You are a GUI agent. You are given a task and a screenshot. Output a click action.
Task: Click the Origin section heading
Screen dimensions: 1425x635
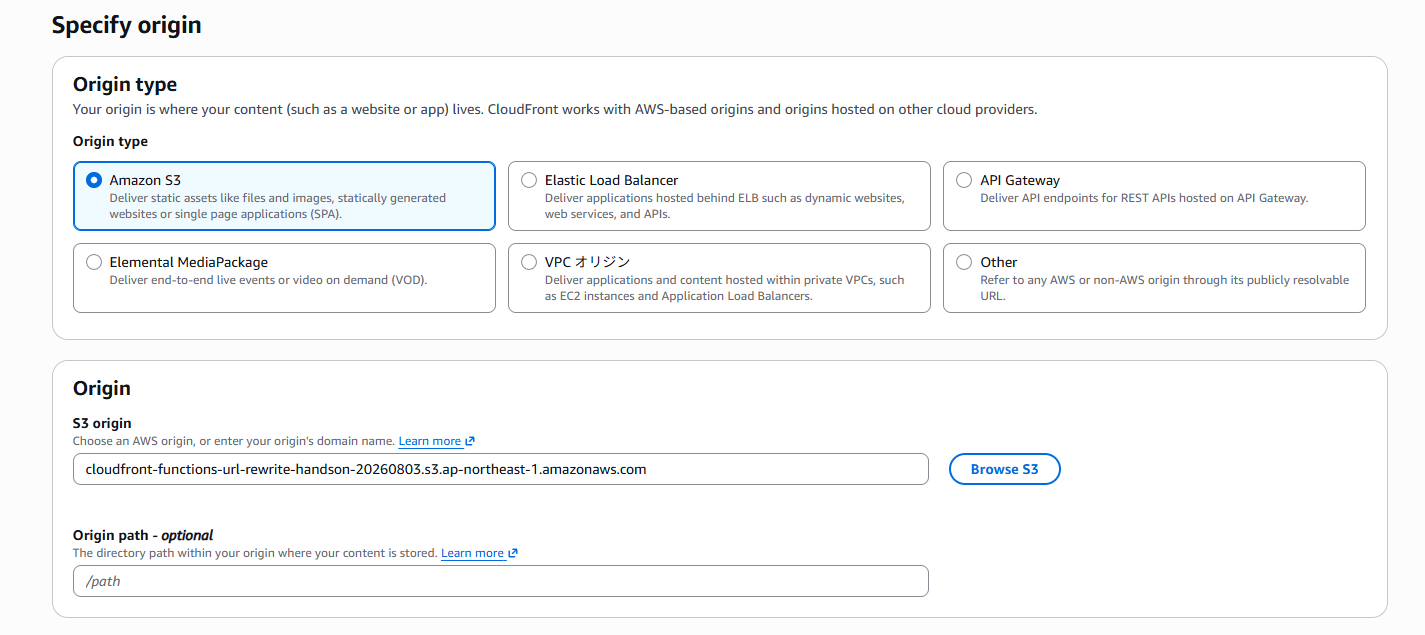coord(102,388)
